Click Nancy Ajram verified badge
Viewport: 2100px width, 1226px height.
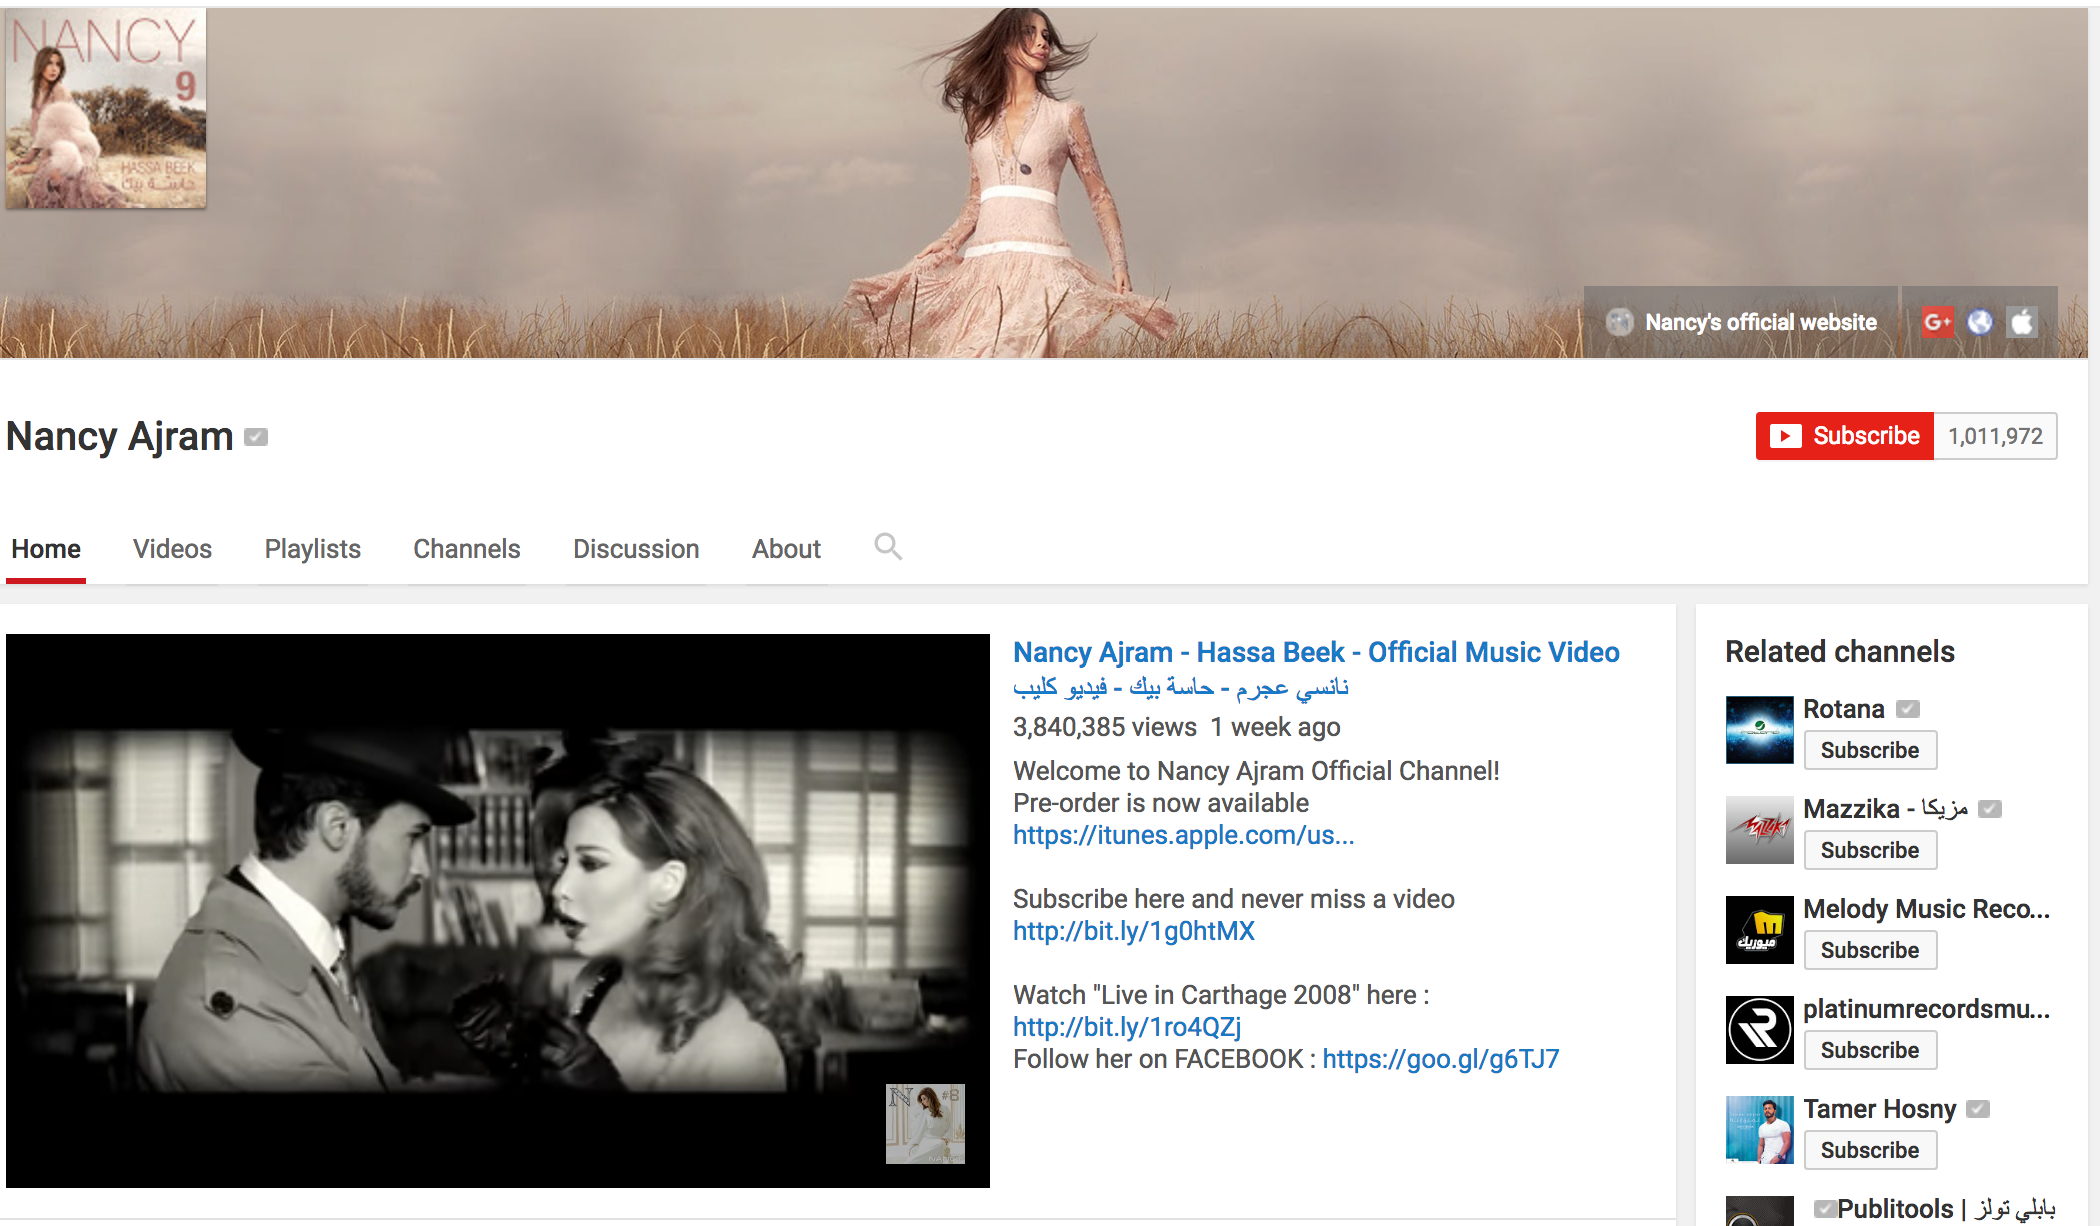point(256,437)
